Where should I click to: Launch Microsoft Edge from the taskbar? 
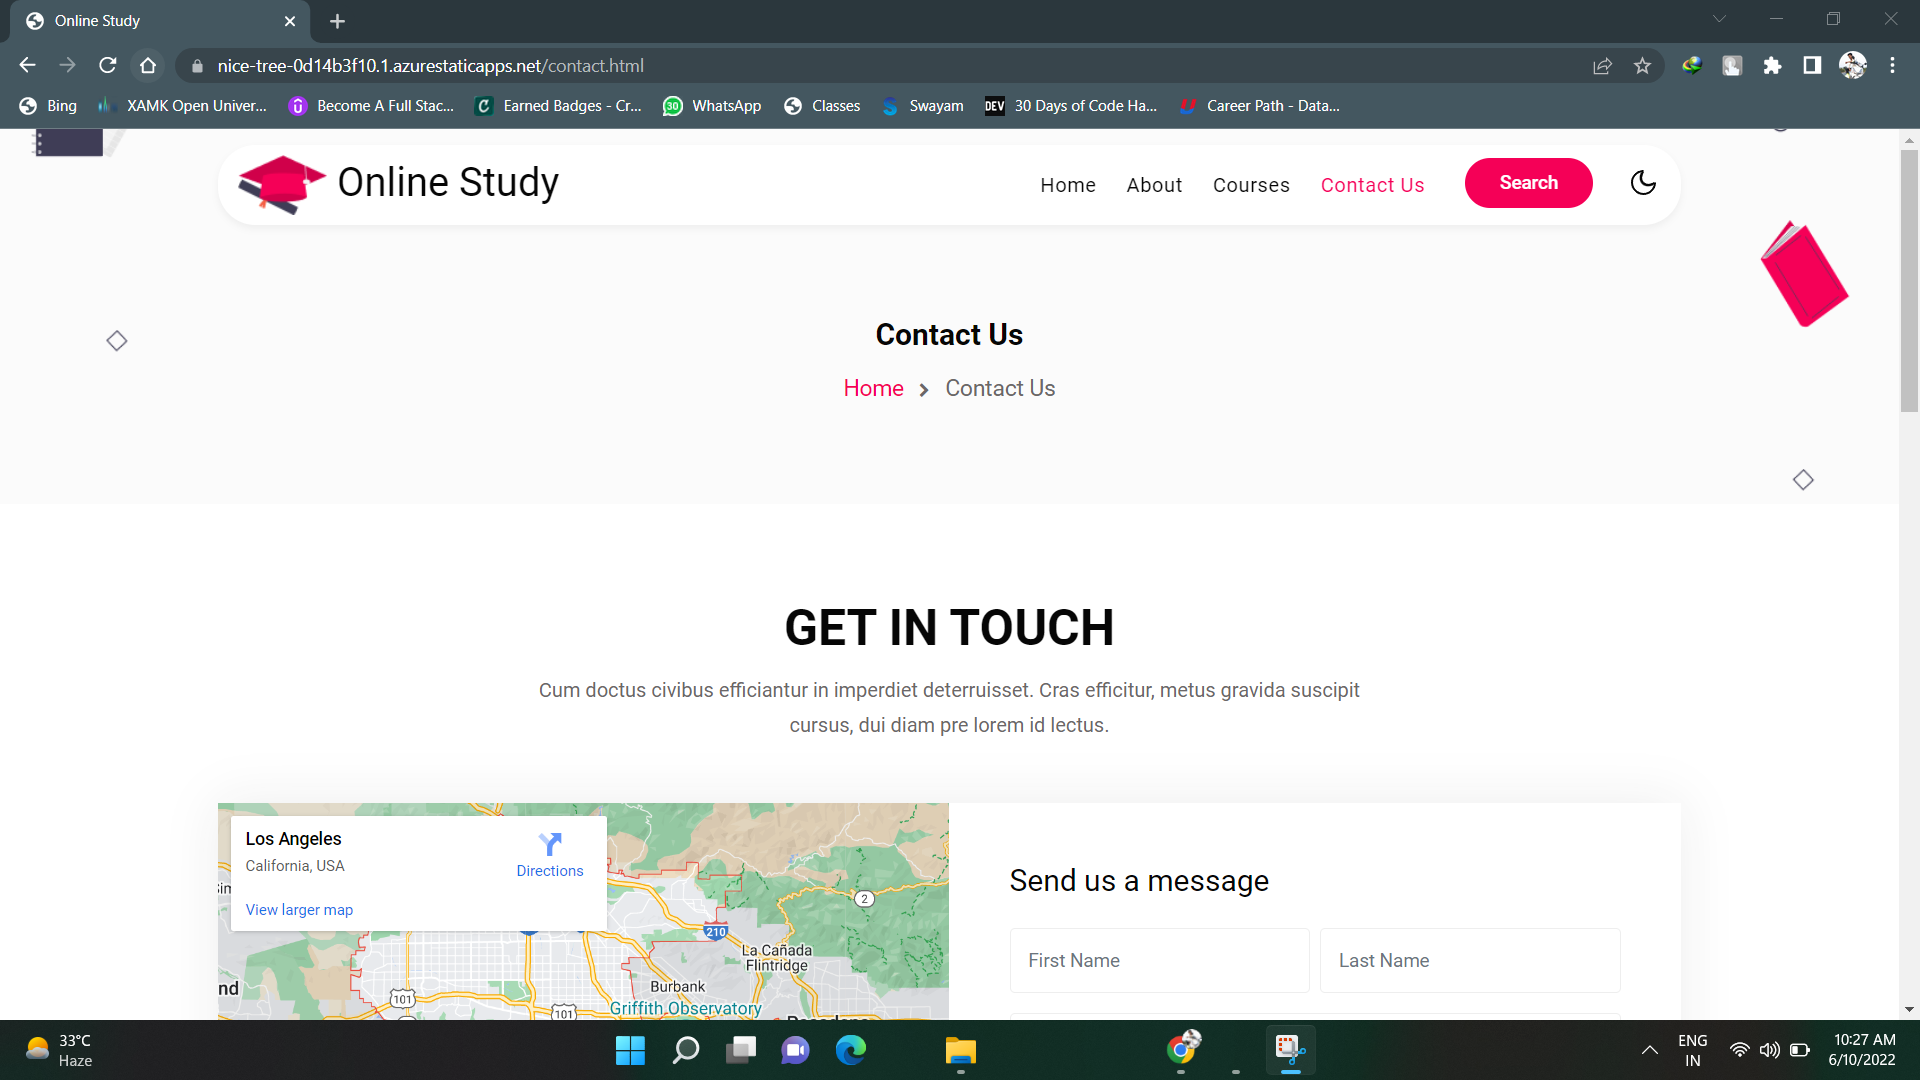[851, 1050]
